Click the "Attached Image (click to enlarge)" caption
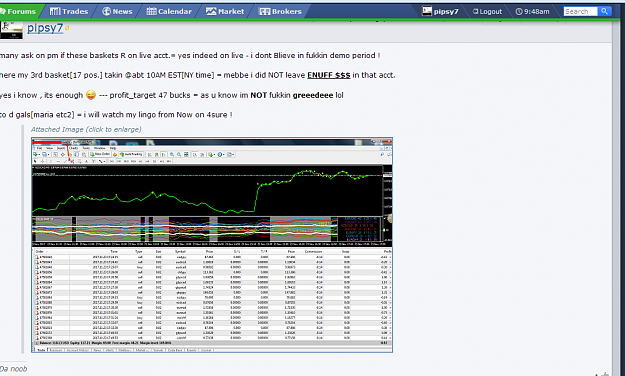Viewport: 625px width, 376px height. [x=86, y=129]
